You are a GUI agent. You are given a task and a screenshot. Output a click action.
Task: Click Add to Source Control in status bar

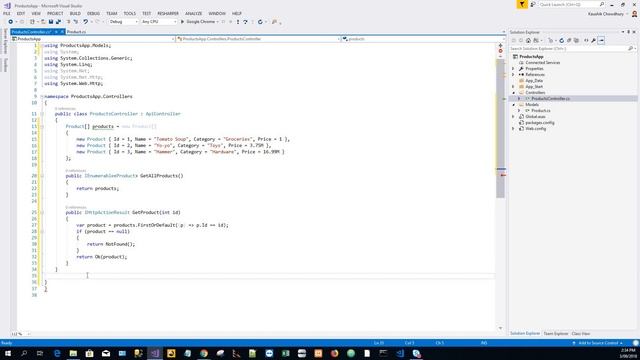pyautogui.click(x=598, y=343)
